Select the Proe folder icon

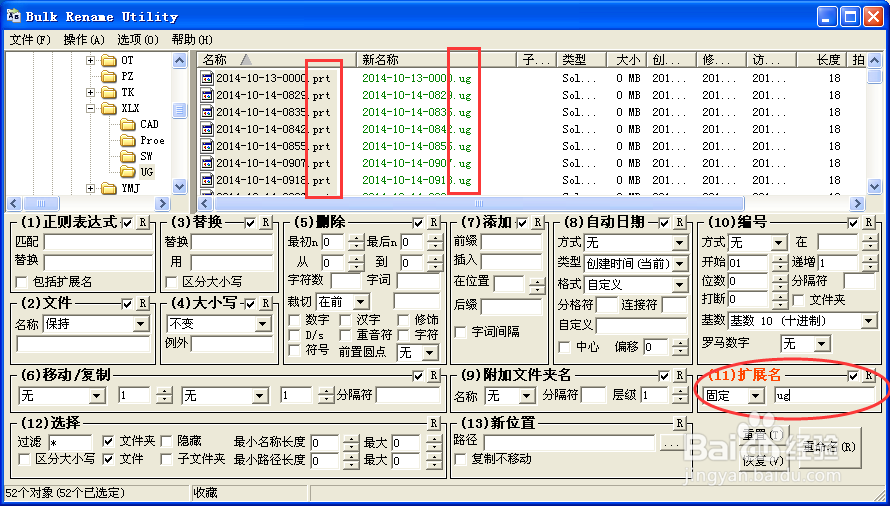click(x=128, y=140)
